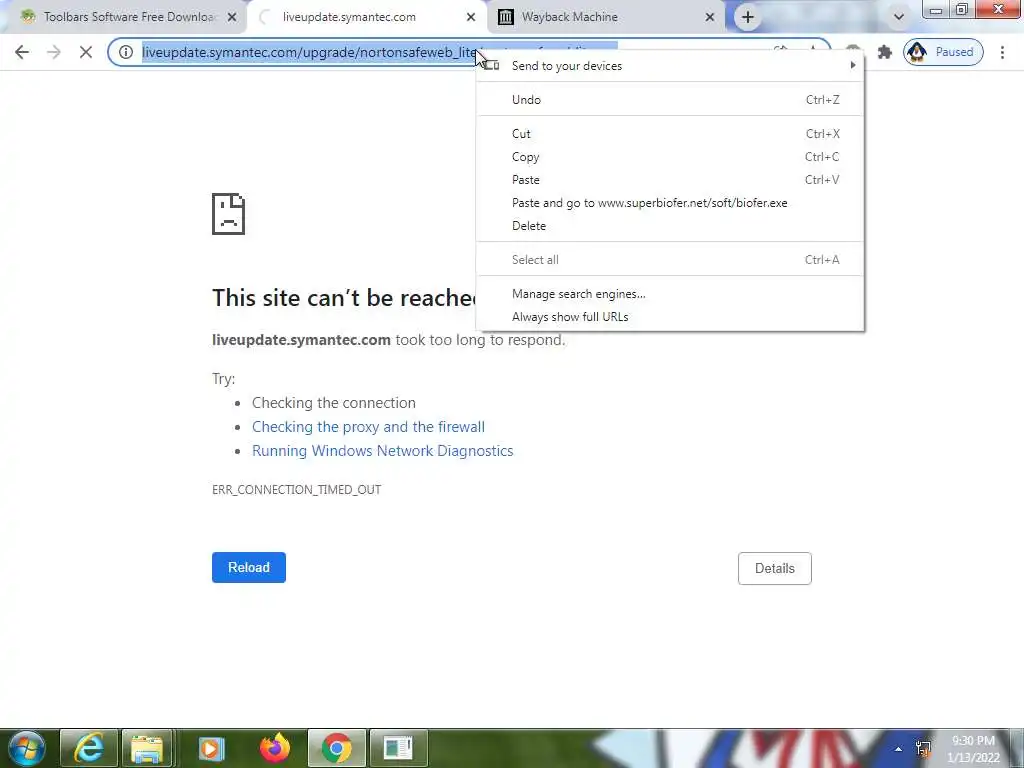Stop loading the page with X button
1024x768 pixels.
coord(86,52)
